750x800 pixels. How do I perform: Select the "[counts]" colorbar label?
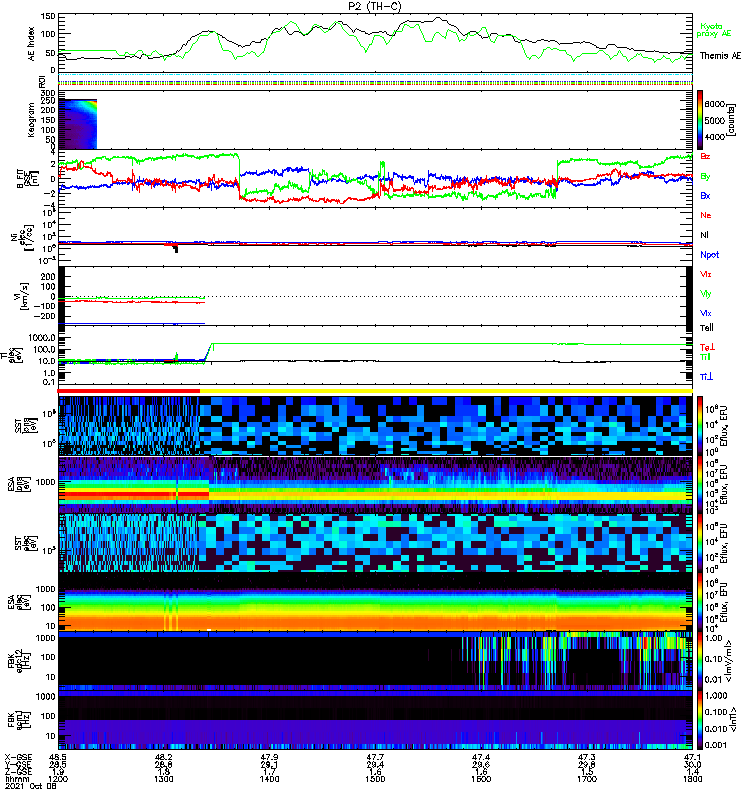point(732,120)
